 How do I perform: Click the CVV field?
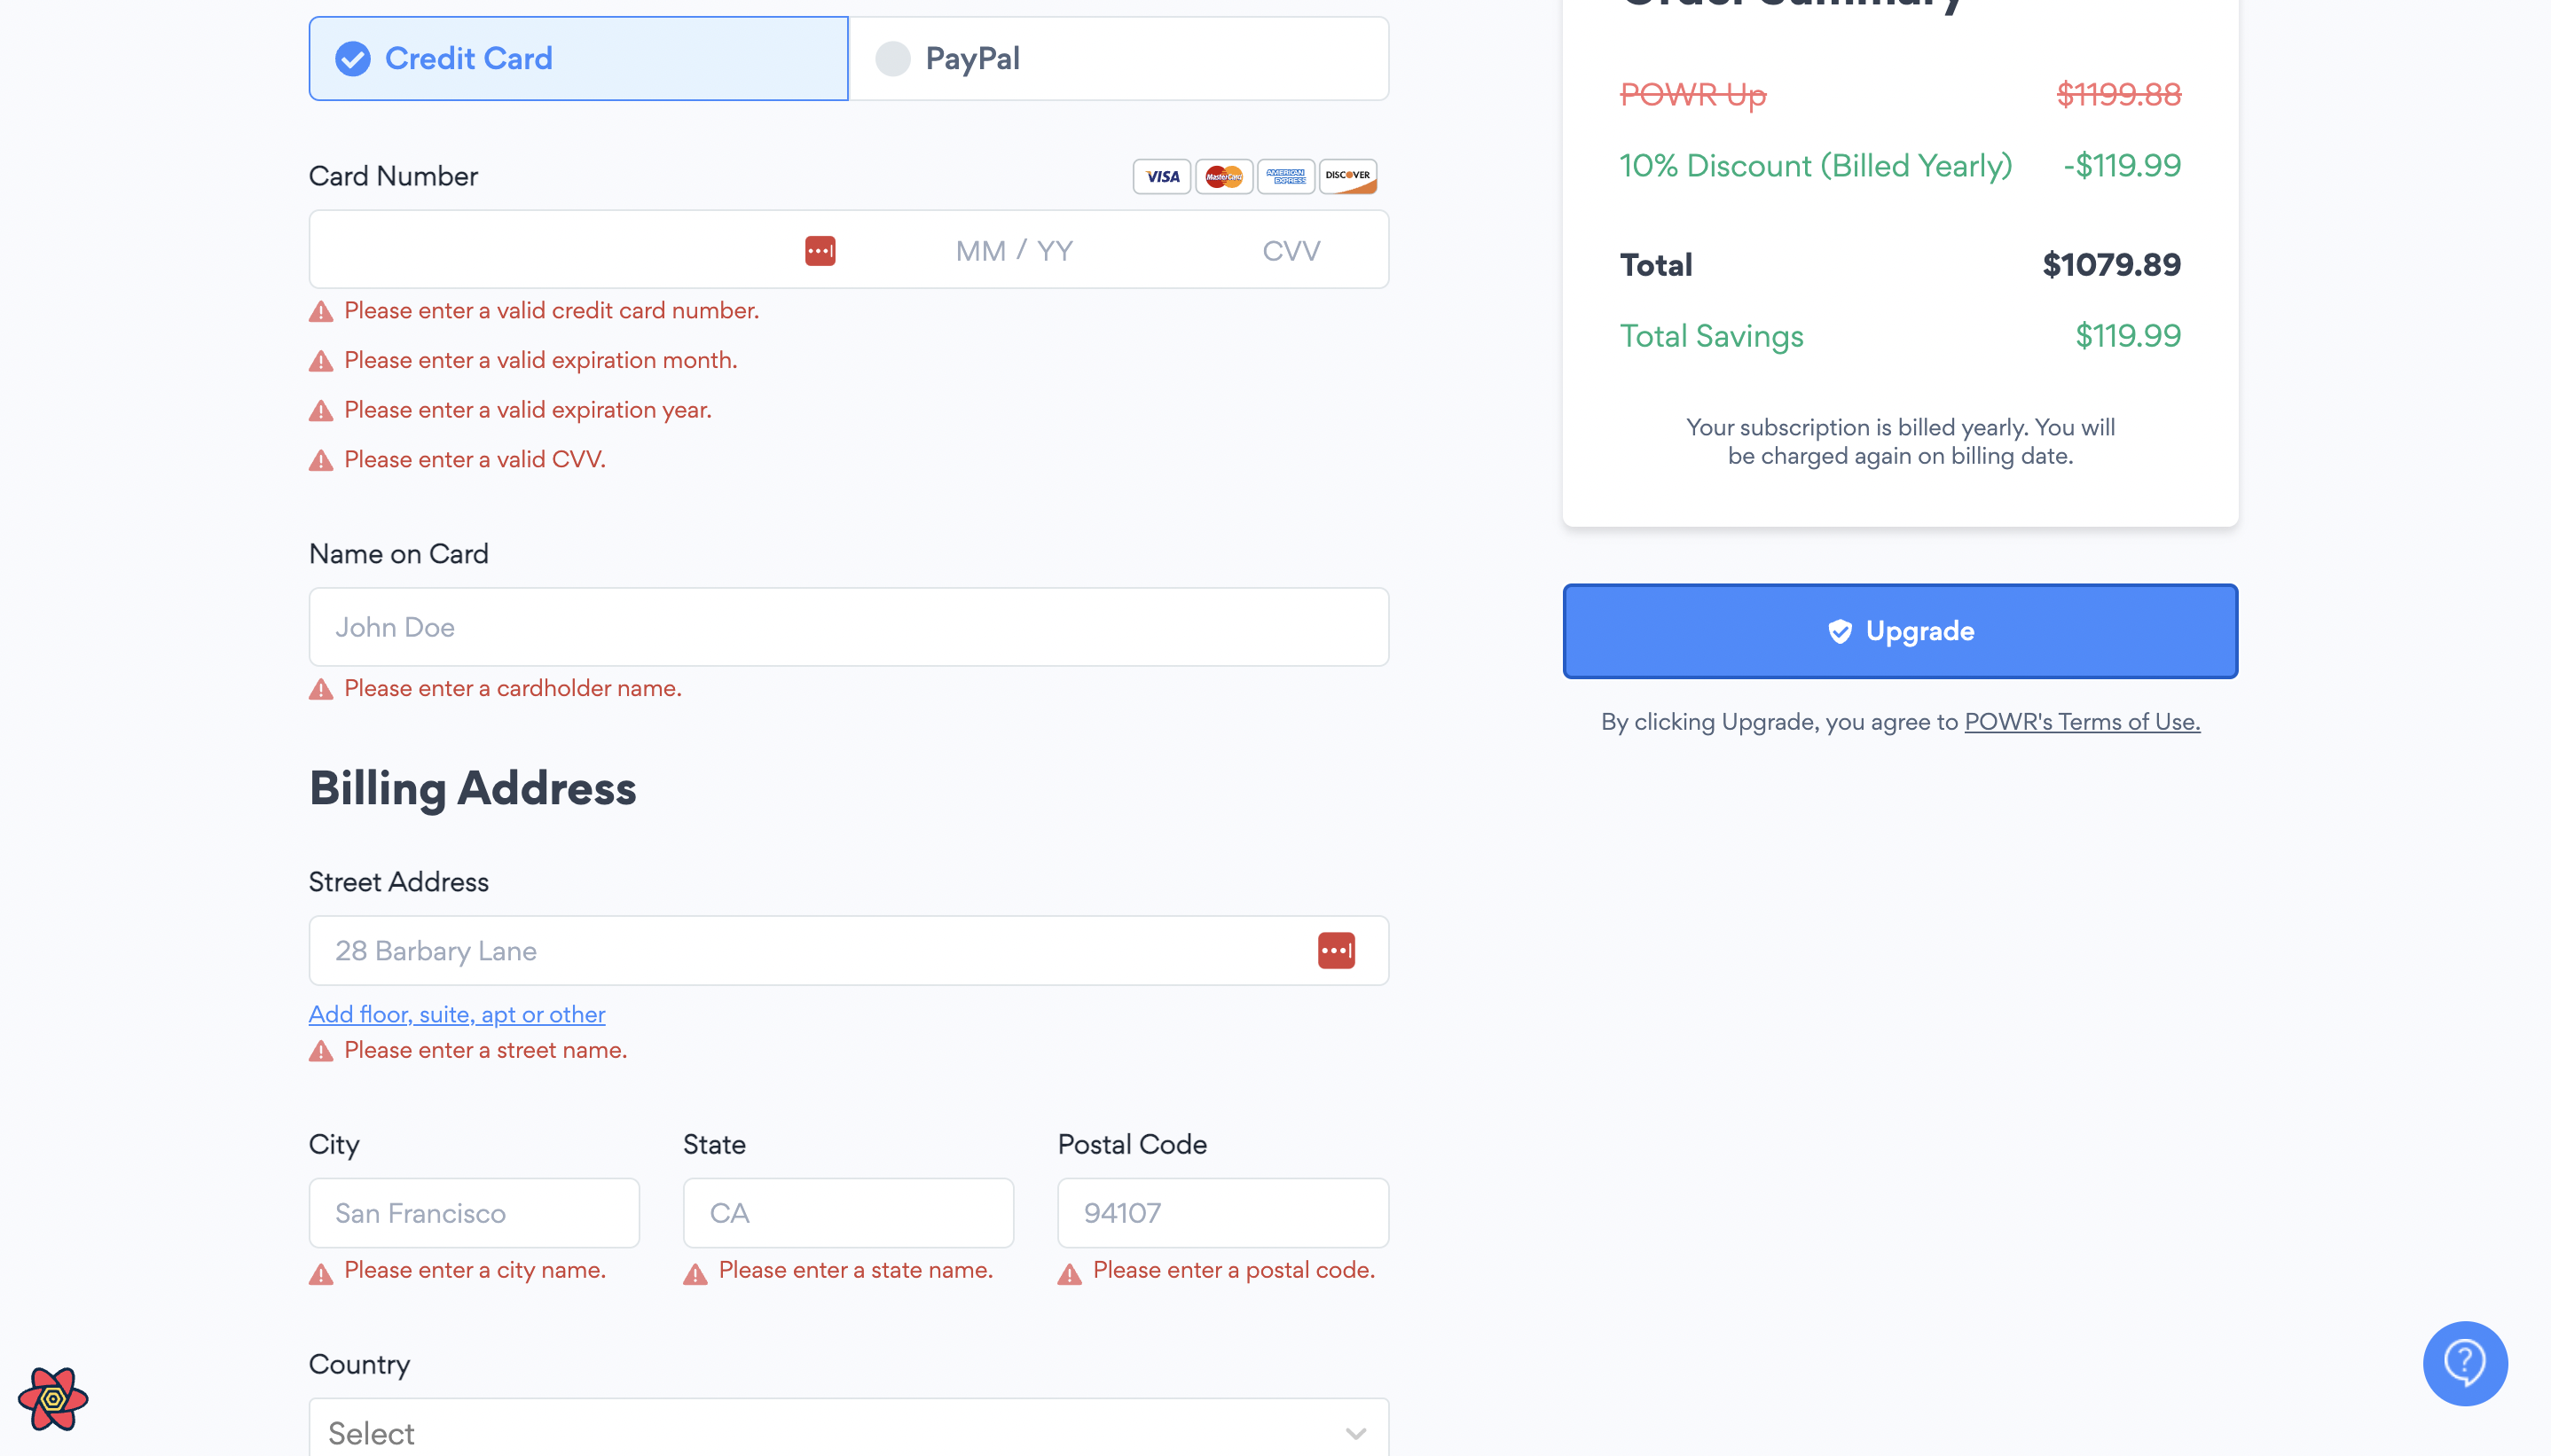coord(1290,249)
